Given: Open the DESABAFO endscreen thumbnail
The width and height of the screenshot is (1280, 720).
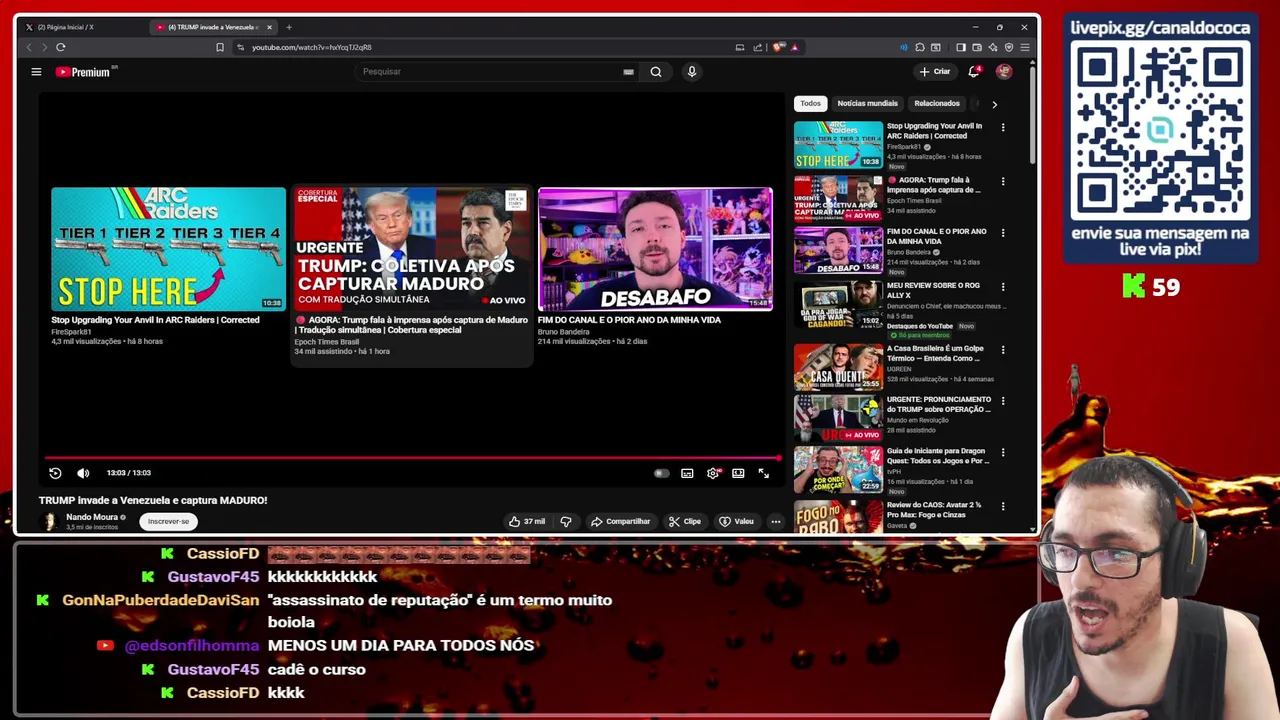Looking at the screenshot, I should point(655,249).
